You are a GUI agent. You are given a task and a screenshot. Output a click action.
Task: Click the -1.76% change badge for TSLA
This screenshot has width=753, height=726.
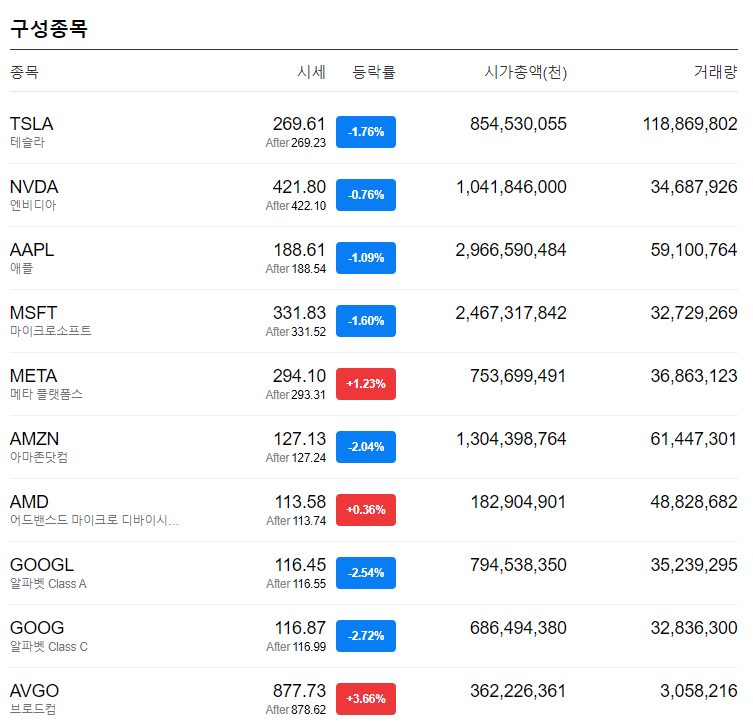coord(366,132)
